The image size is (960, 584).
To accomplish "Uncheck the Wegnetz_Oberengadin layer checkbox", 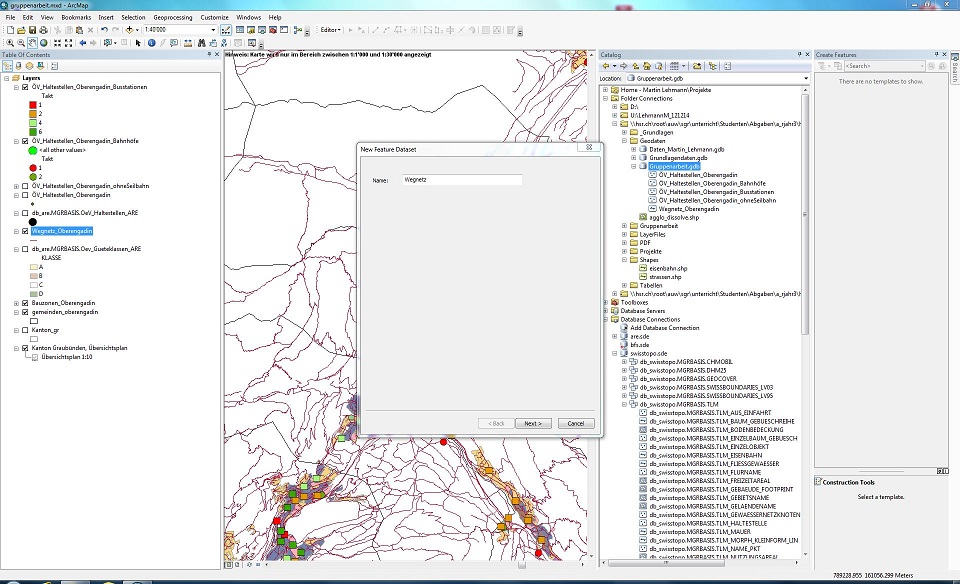I will (x=25, y=231).
